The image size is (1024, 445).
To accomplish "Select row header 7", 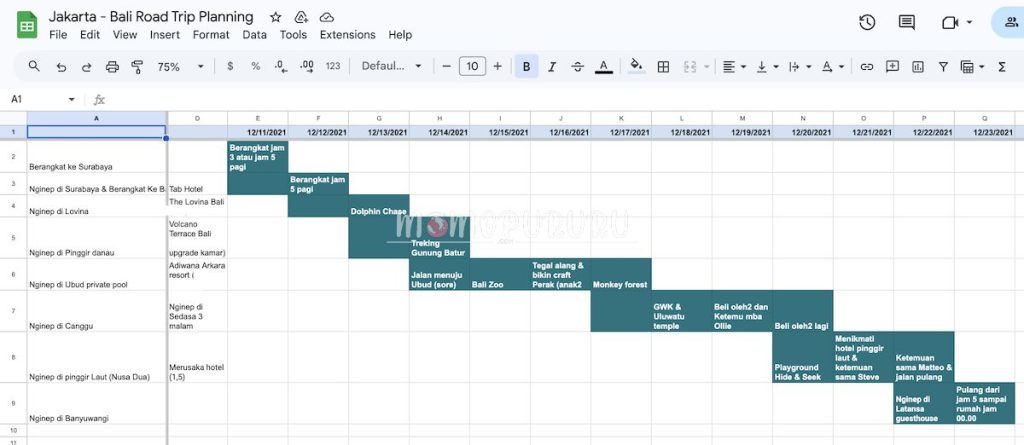I will [x=13, y=311].
